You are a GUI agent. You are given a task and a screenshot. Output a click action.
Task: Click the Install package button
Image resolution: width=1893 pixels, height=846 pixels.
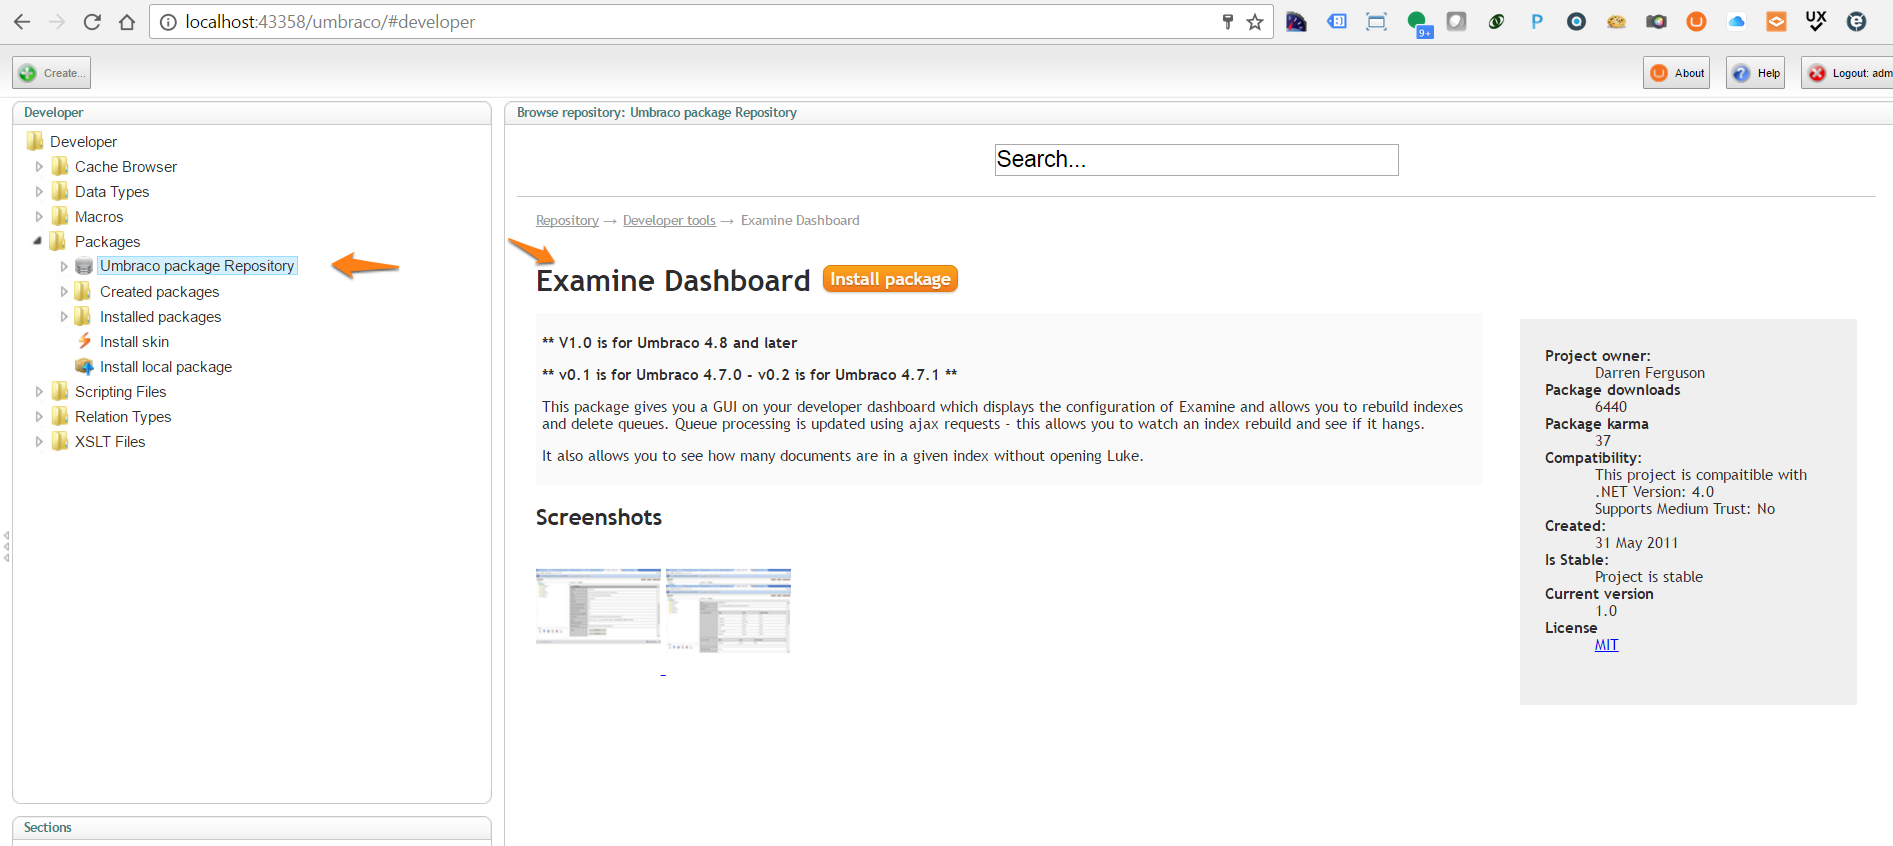[x=890, y=279]
